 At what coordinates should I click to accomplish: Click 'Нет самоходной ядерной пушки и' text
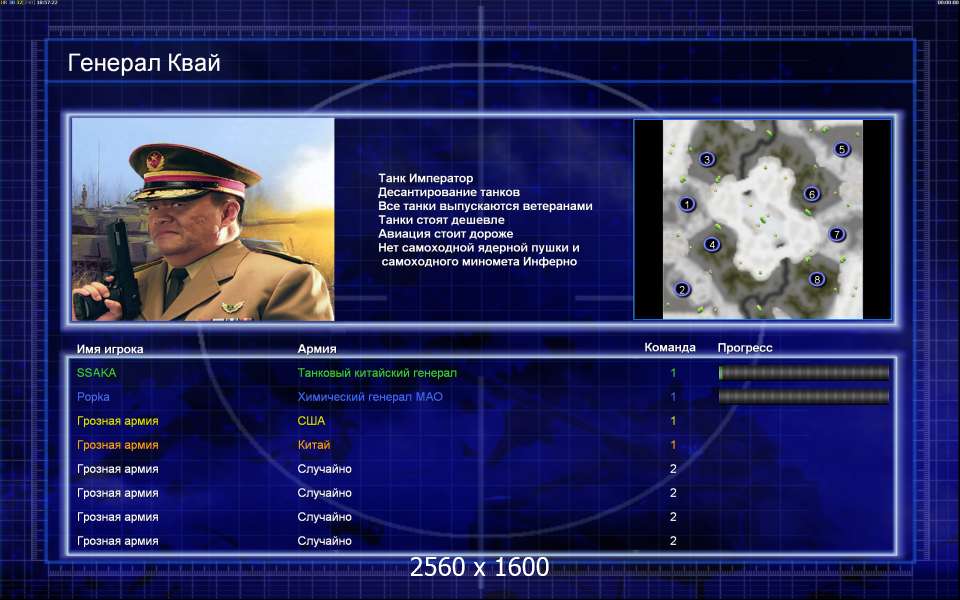tap(479, 248)
